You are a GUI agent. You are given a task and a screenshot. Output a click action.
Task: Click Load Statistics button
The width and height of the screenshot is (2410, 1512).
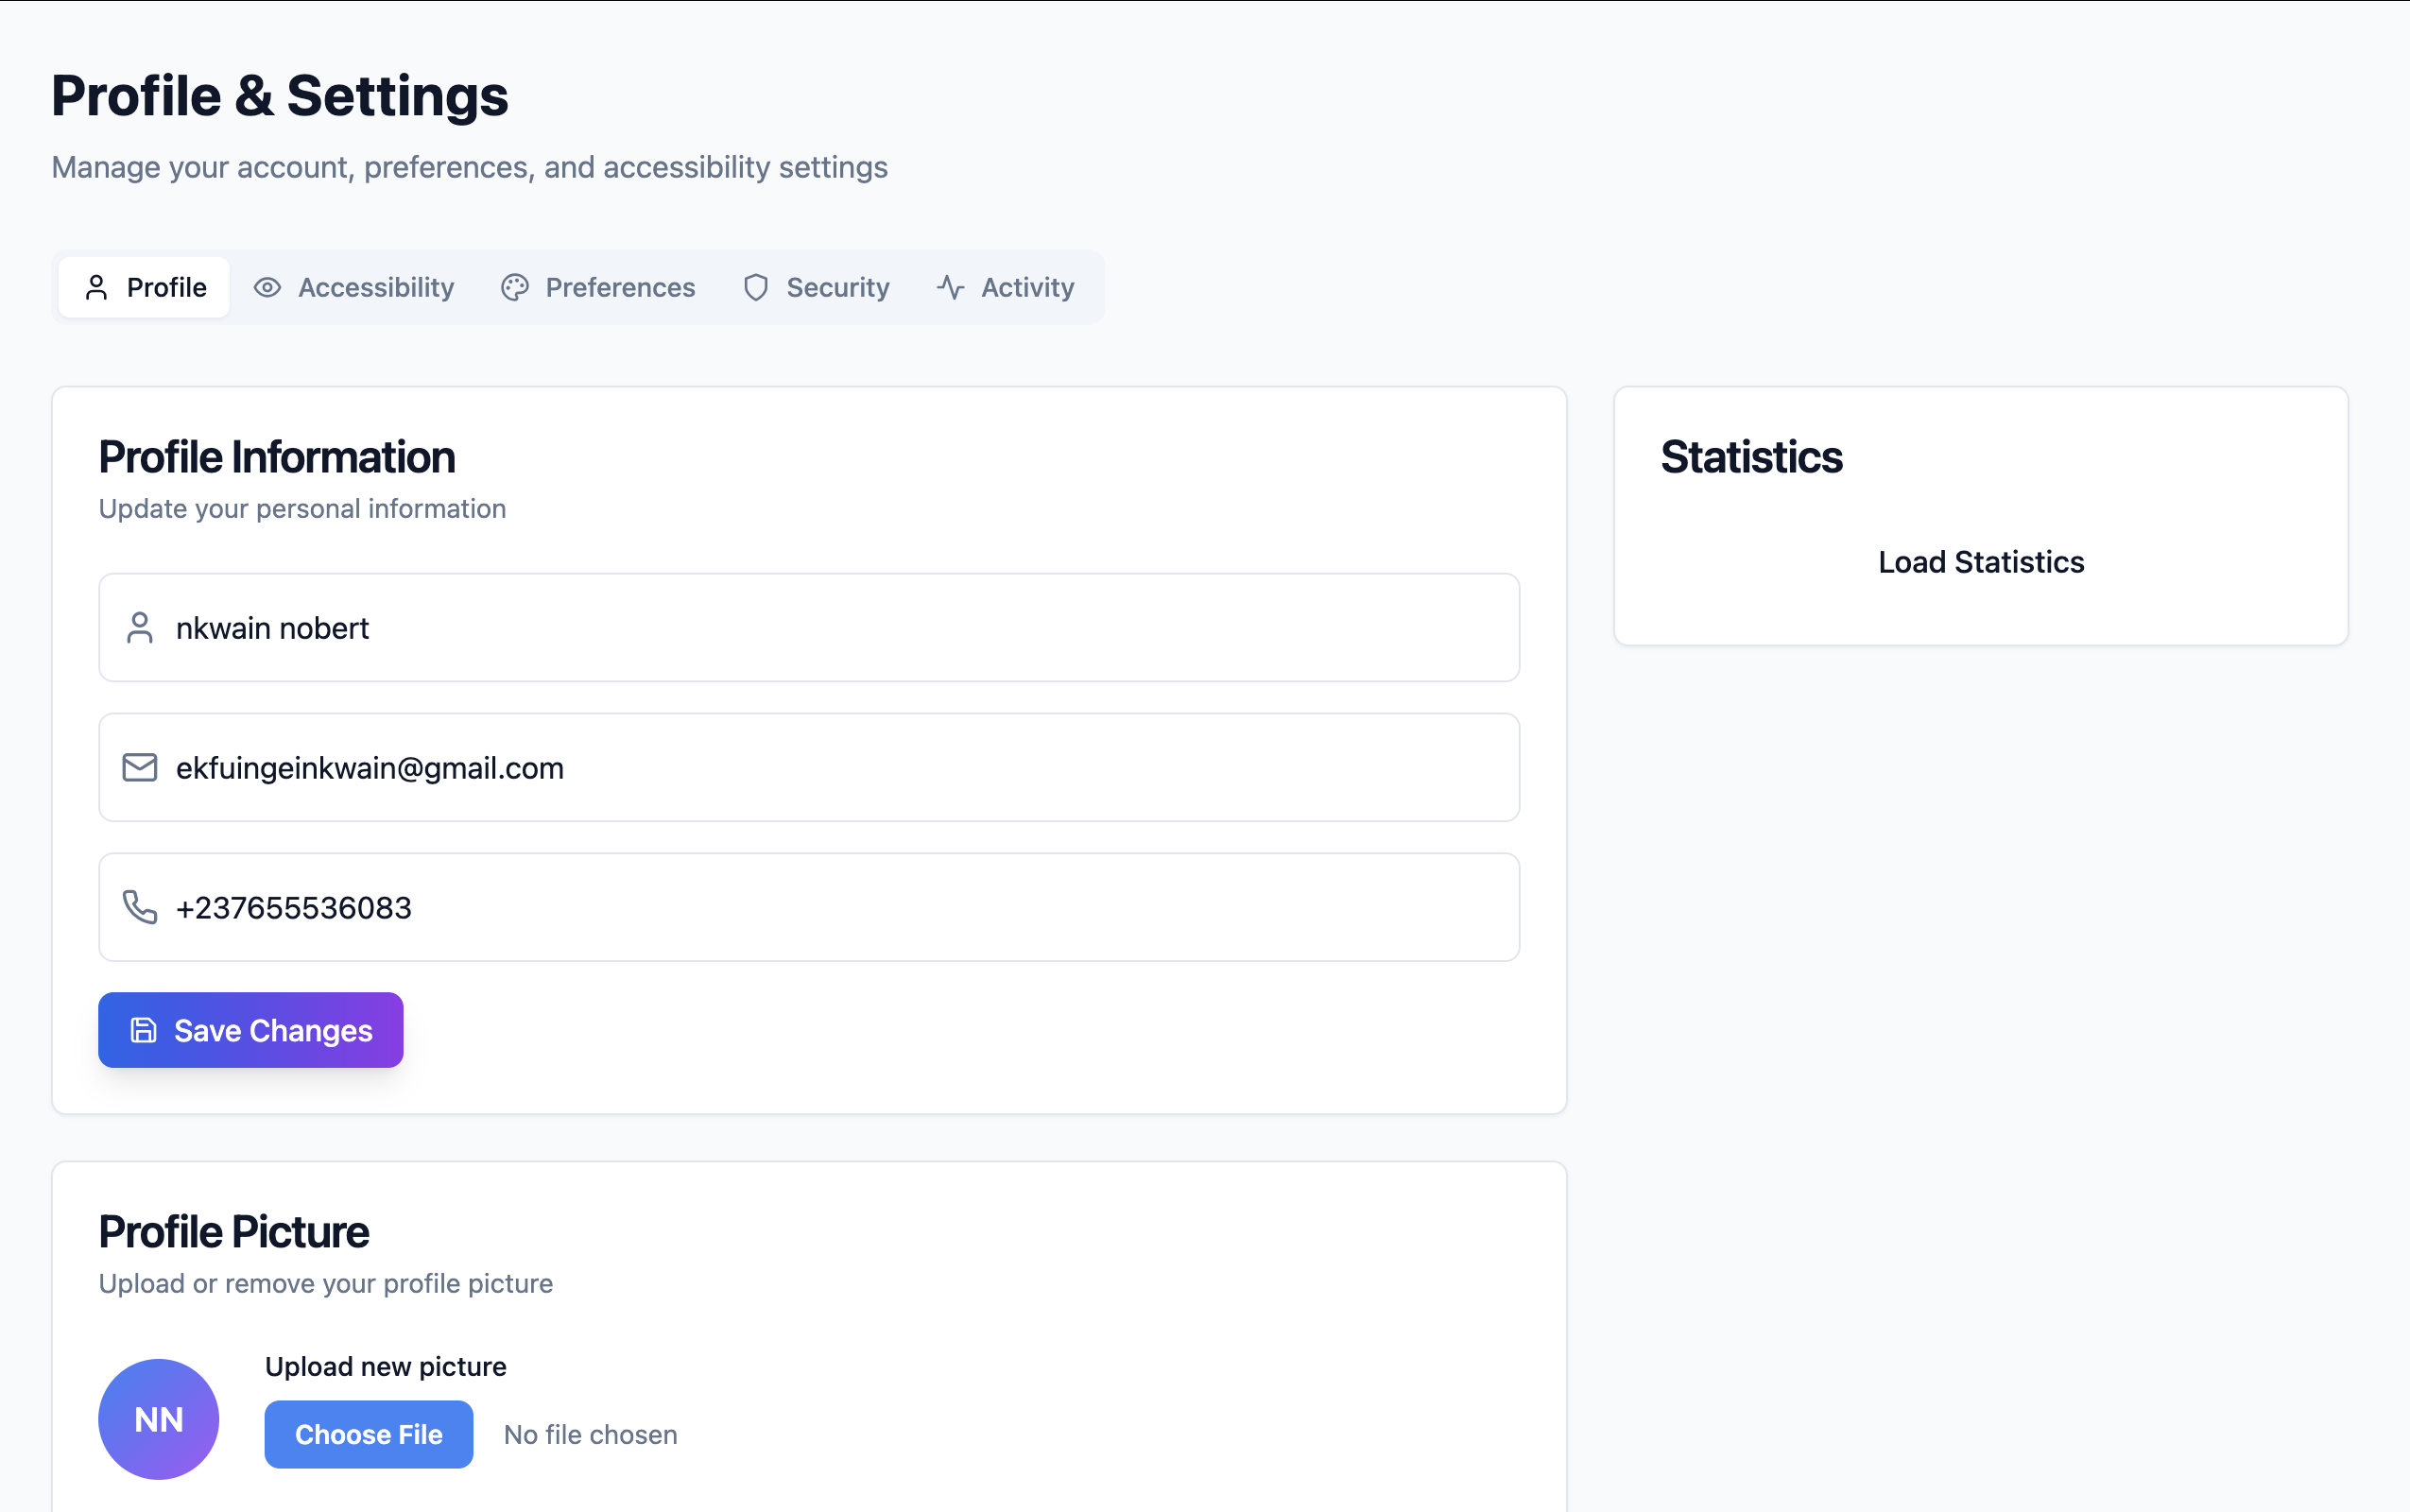[1980, 562]
